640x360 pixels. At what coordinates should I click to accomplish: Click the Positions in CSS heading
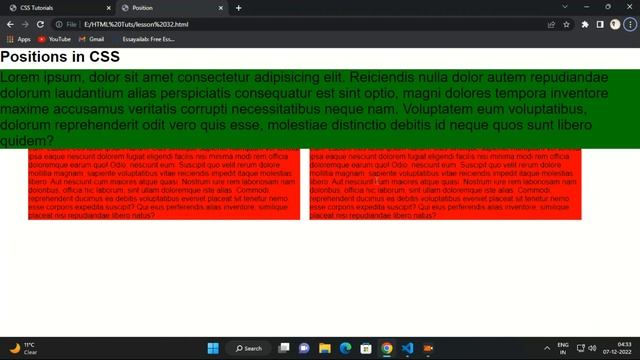[x=60, y=57]
